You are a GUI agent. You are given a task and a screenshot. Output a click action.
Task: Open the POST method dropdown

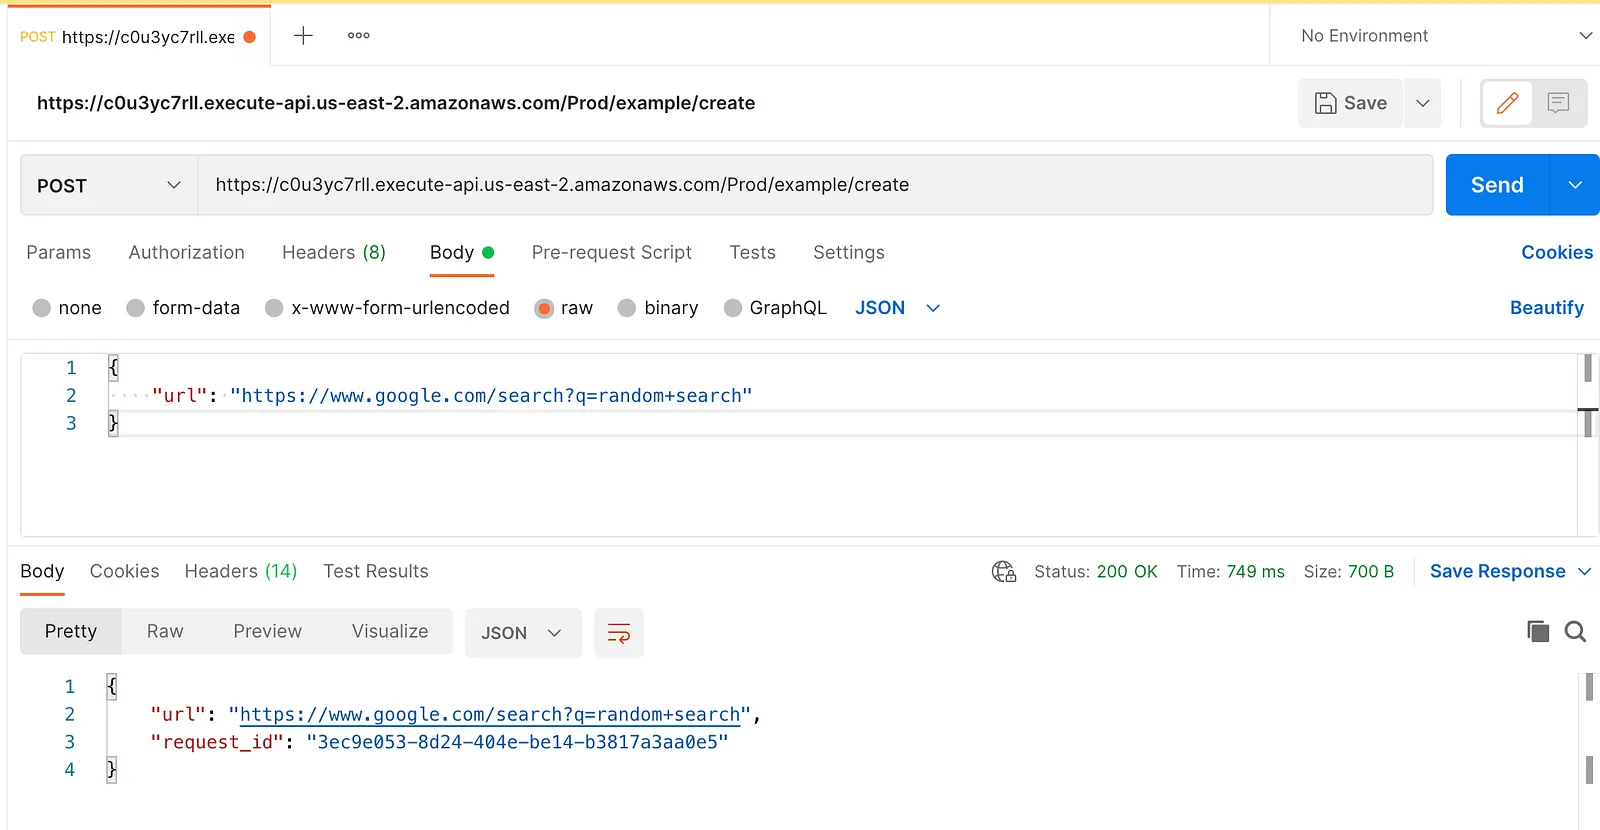(x=109, y=185)
